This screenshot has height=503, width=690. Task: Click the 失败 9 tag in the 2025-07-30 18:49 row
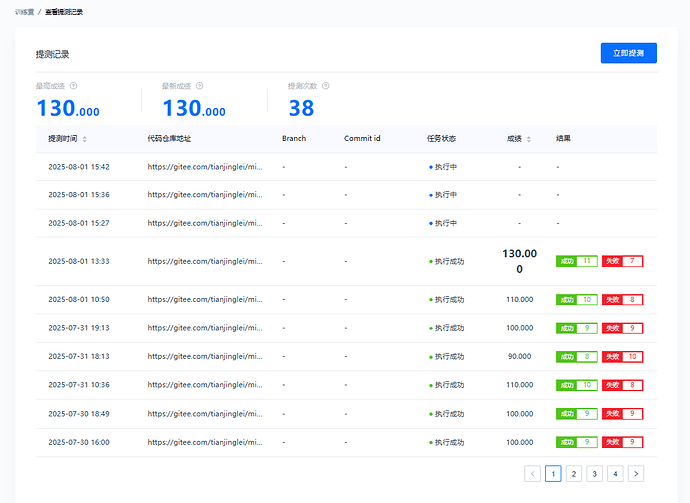[622, 414]
